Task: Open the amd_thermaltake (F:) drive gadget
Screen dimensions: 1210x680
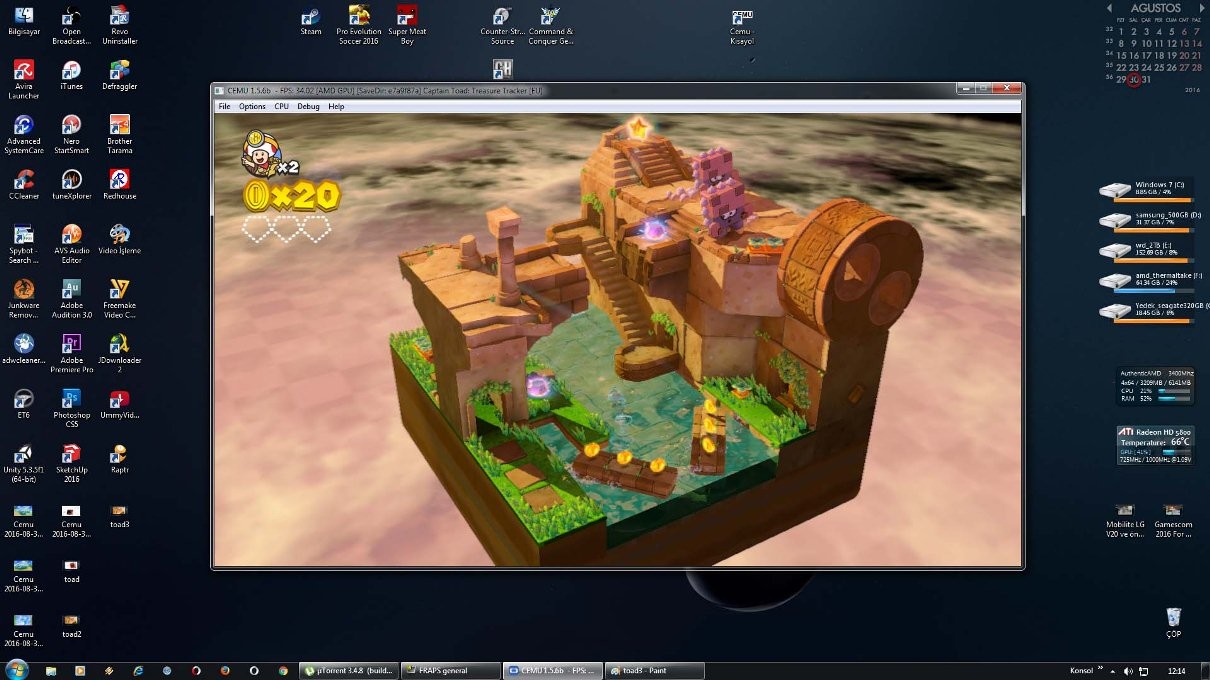Action: 1150,280
